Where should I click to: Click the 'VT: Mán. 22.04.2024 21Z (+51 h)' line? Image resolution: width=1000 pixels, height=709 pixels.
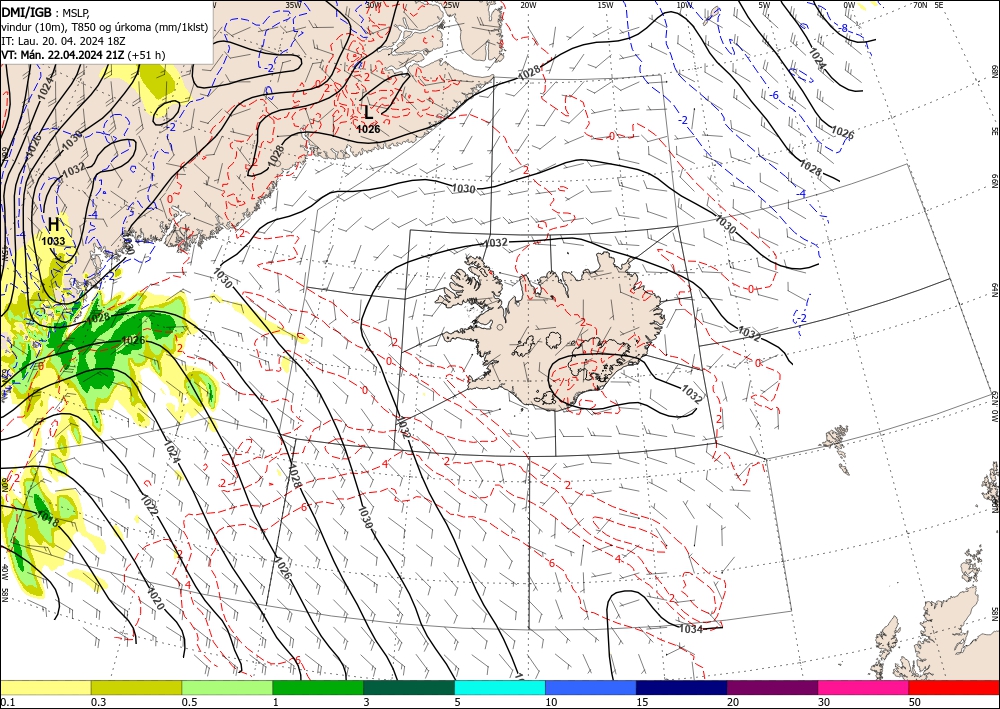click(x=83, y=55)
